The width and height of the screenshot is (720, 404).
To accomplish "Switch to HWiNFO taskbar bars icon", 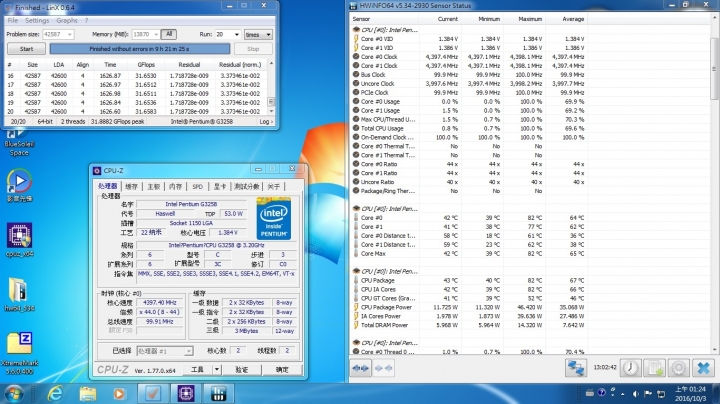I will coord(219,394).
